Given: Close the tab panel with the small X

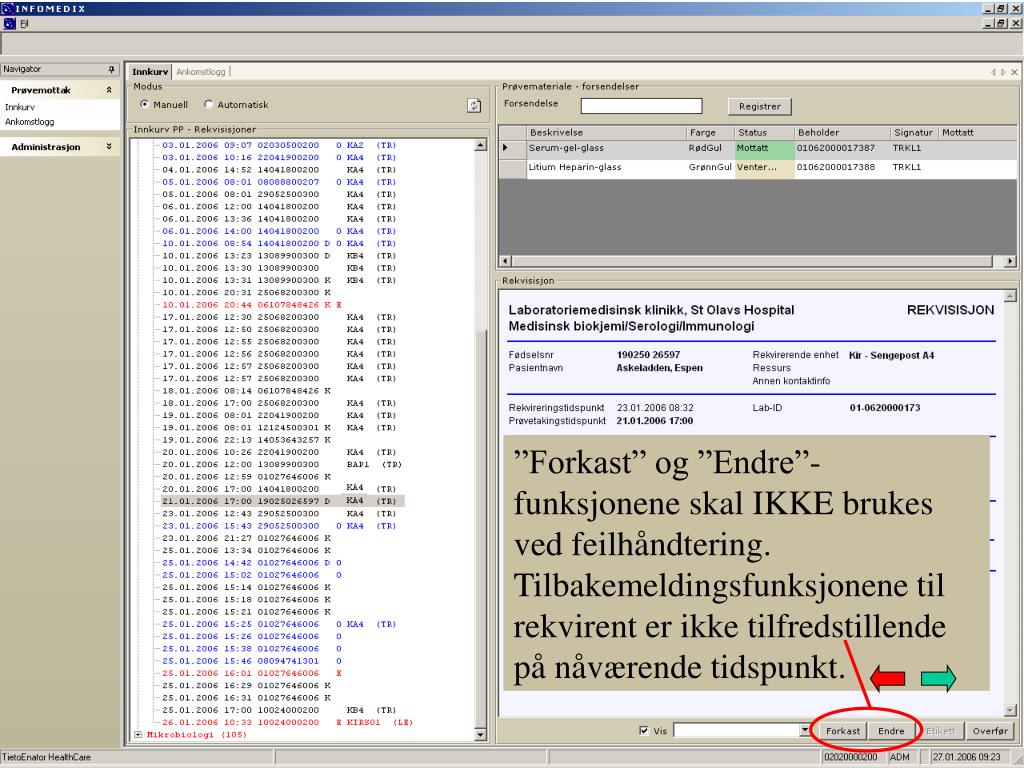Looking at the screenshot, I should pyautogui.click(x=1014, y=72).
